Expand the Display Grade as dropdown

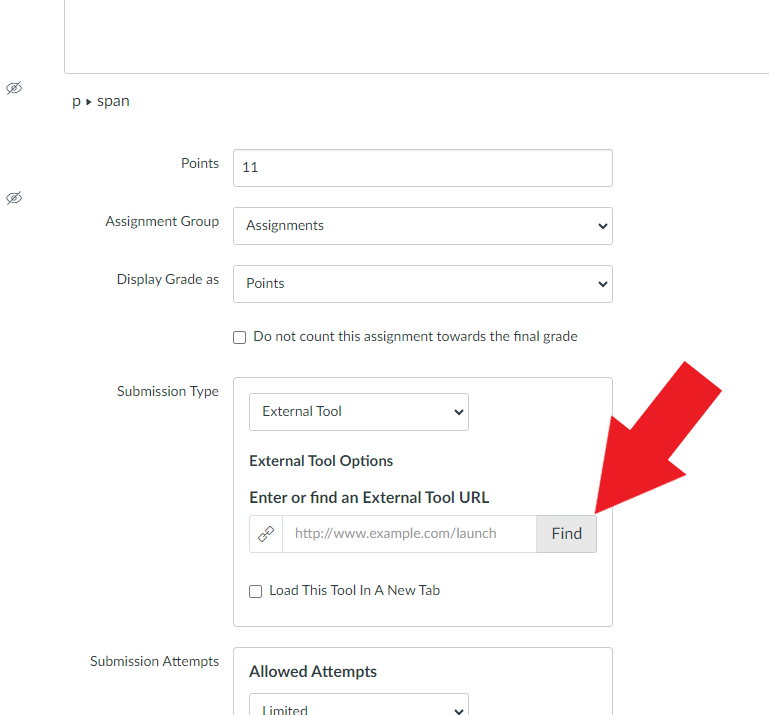422,284
